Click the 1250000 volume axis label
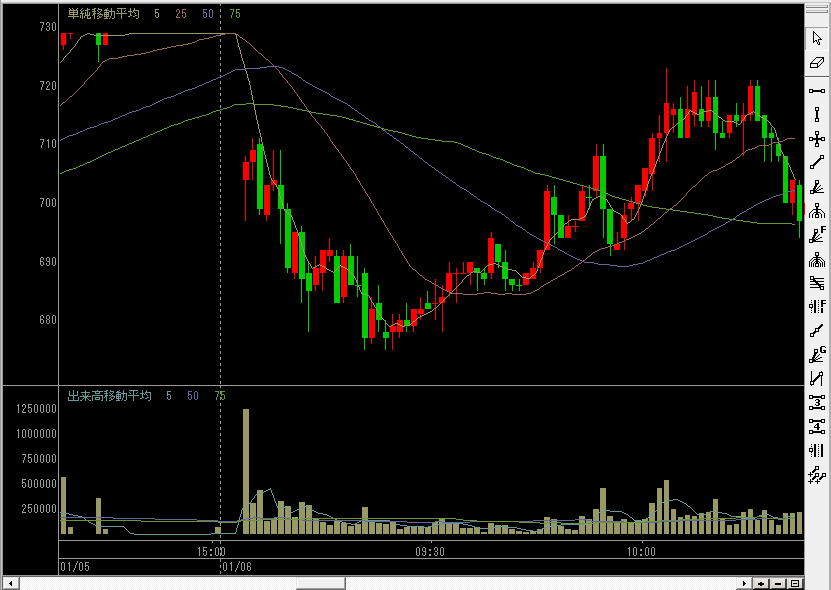 (36, 409)
